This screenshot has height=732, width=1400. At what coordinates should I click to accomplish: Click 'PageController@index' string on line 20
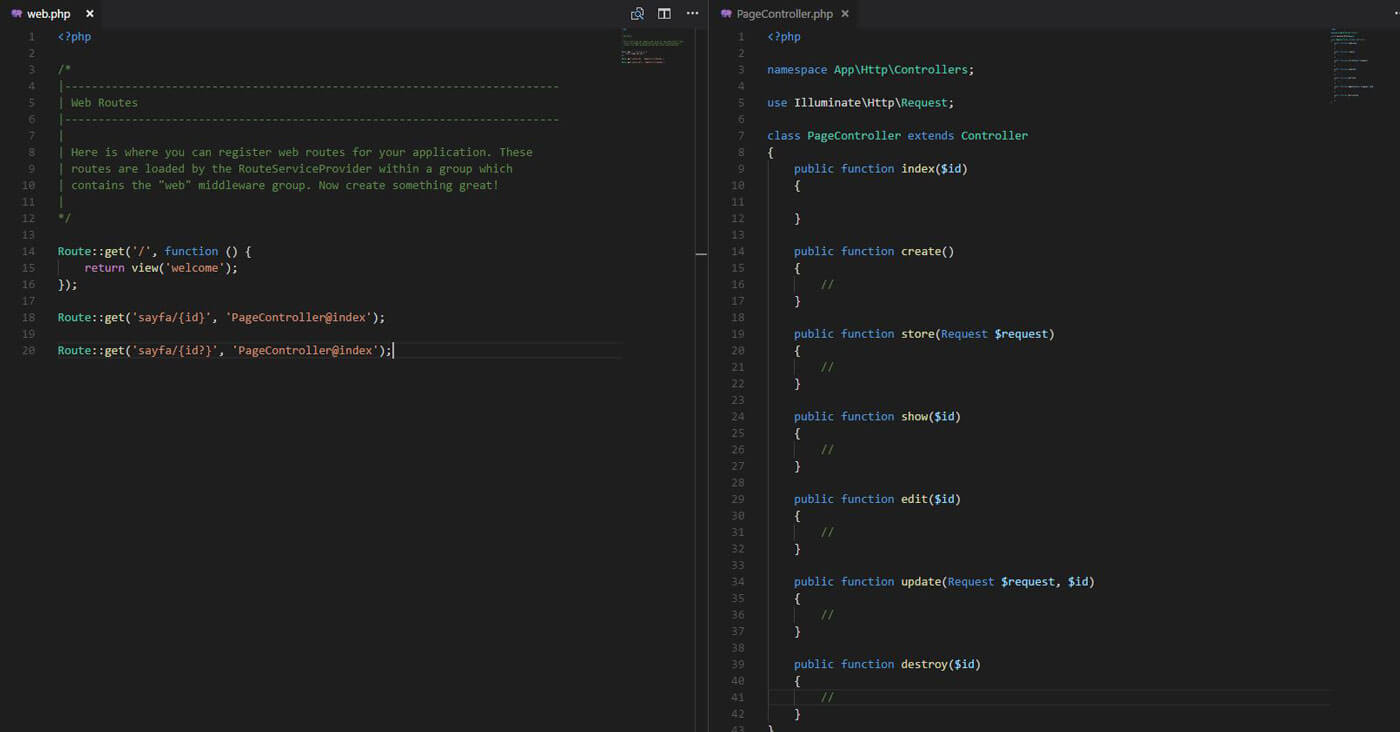tap(305, 351)
